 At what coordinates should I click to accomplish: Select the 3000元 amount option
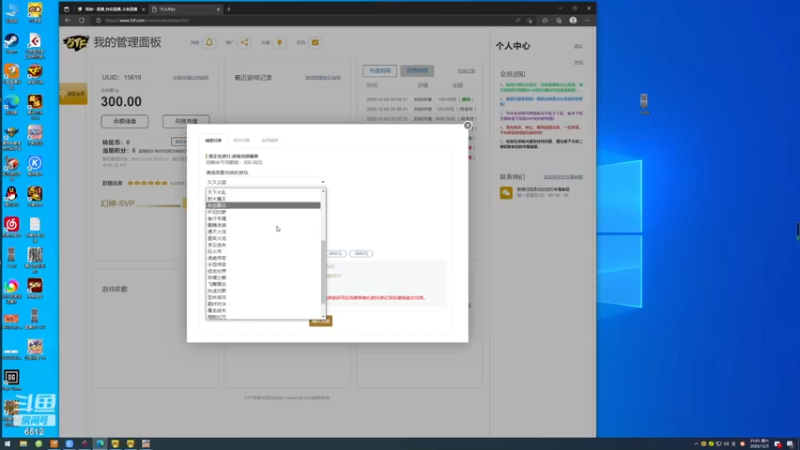[335, 254]
